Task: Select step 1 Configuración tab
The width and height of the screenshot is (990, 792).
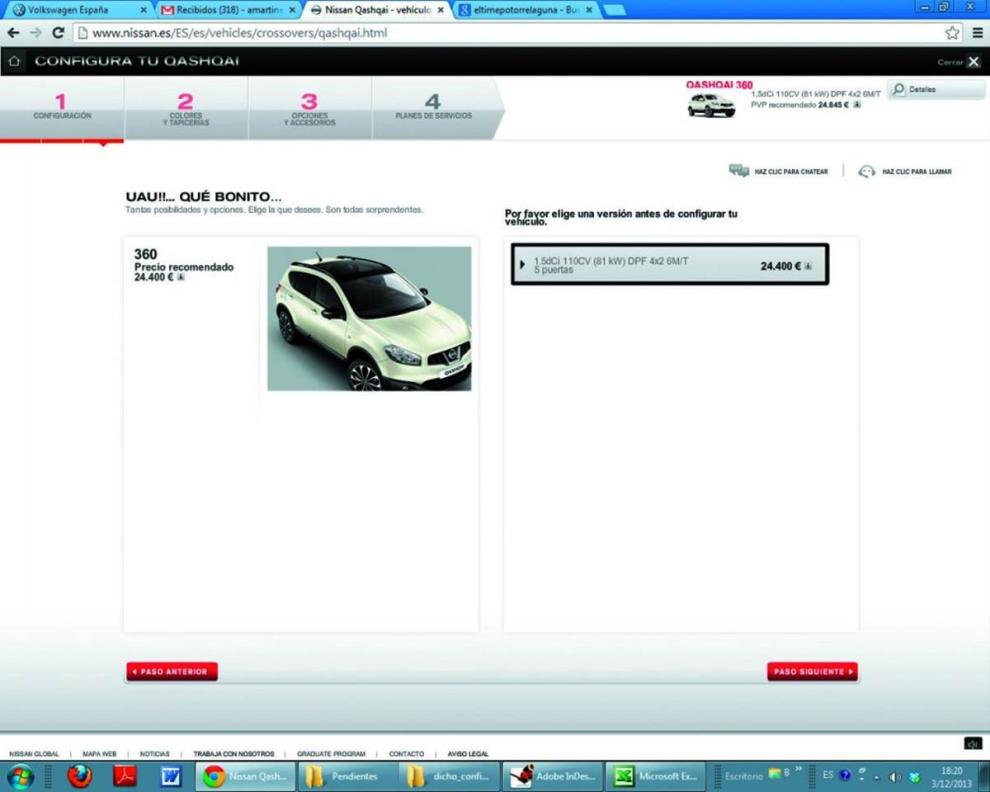Action: (62, 107)
